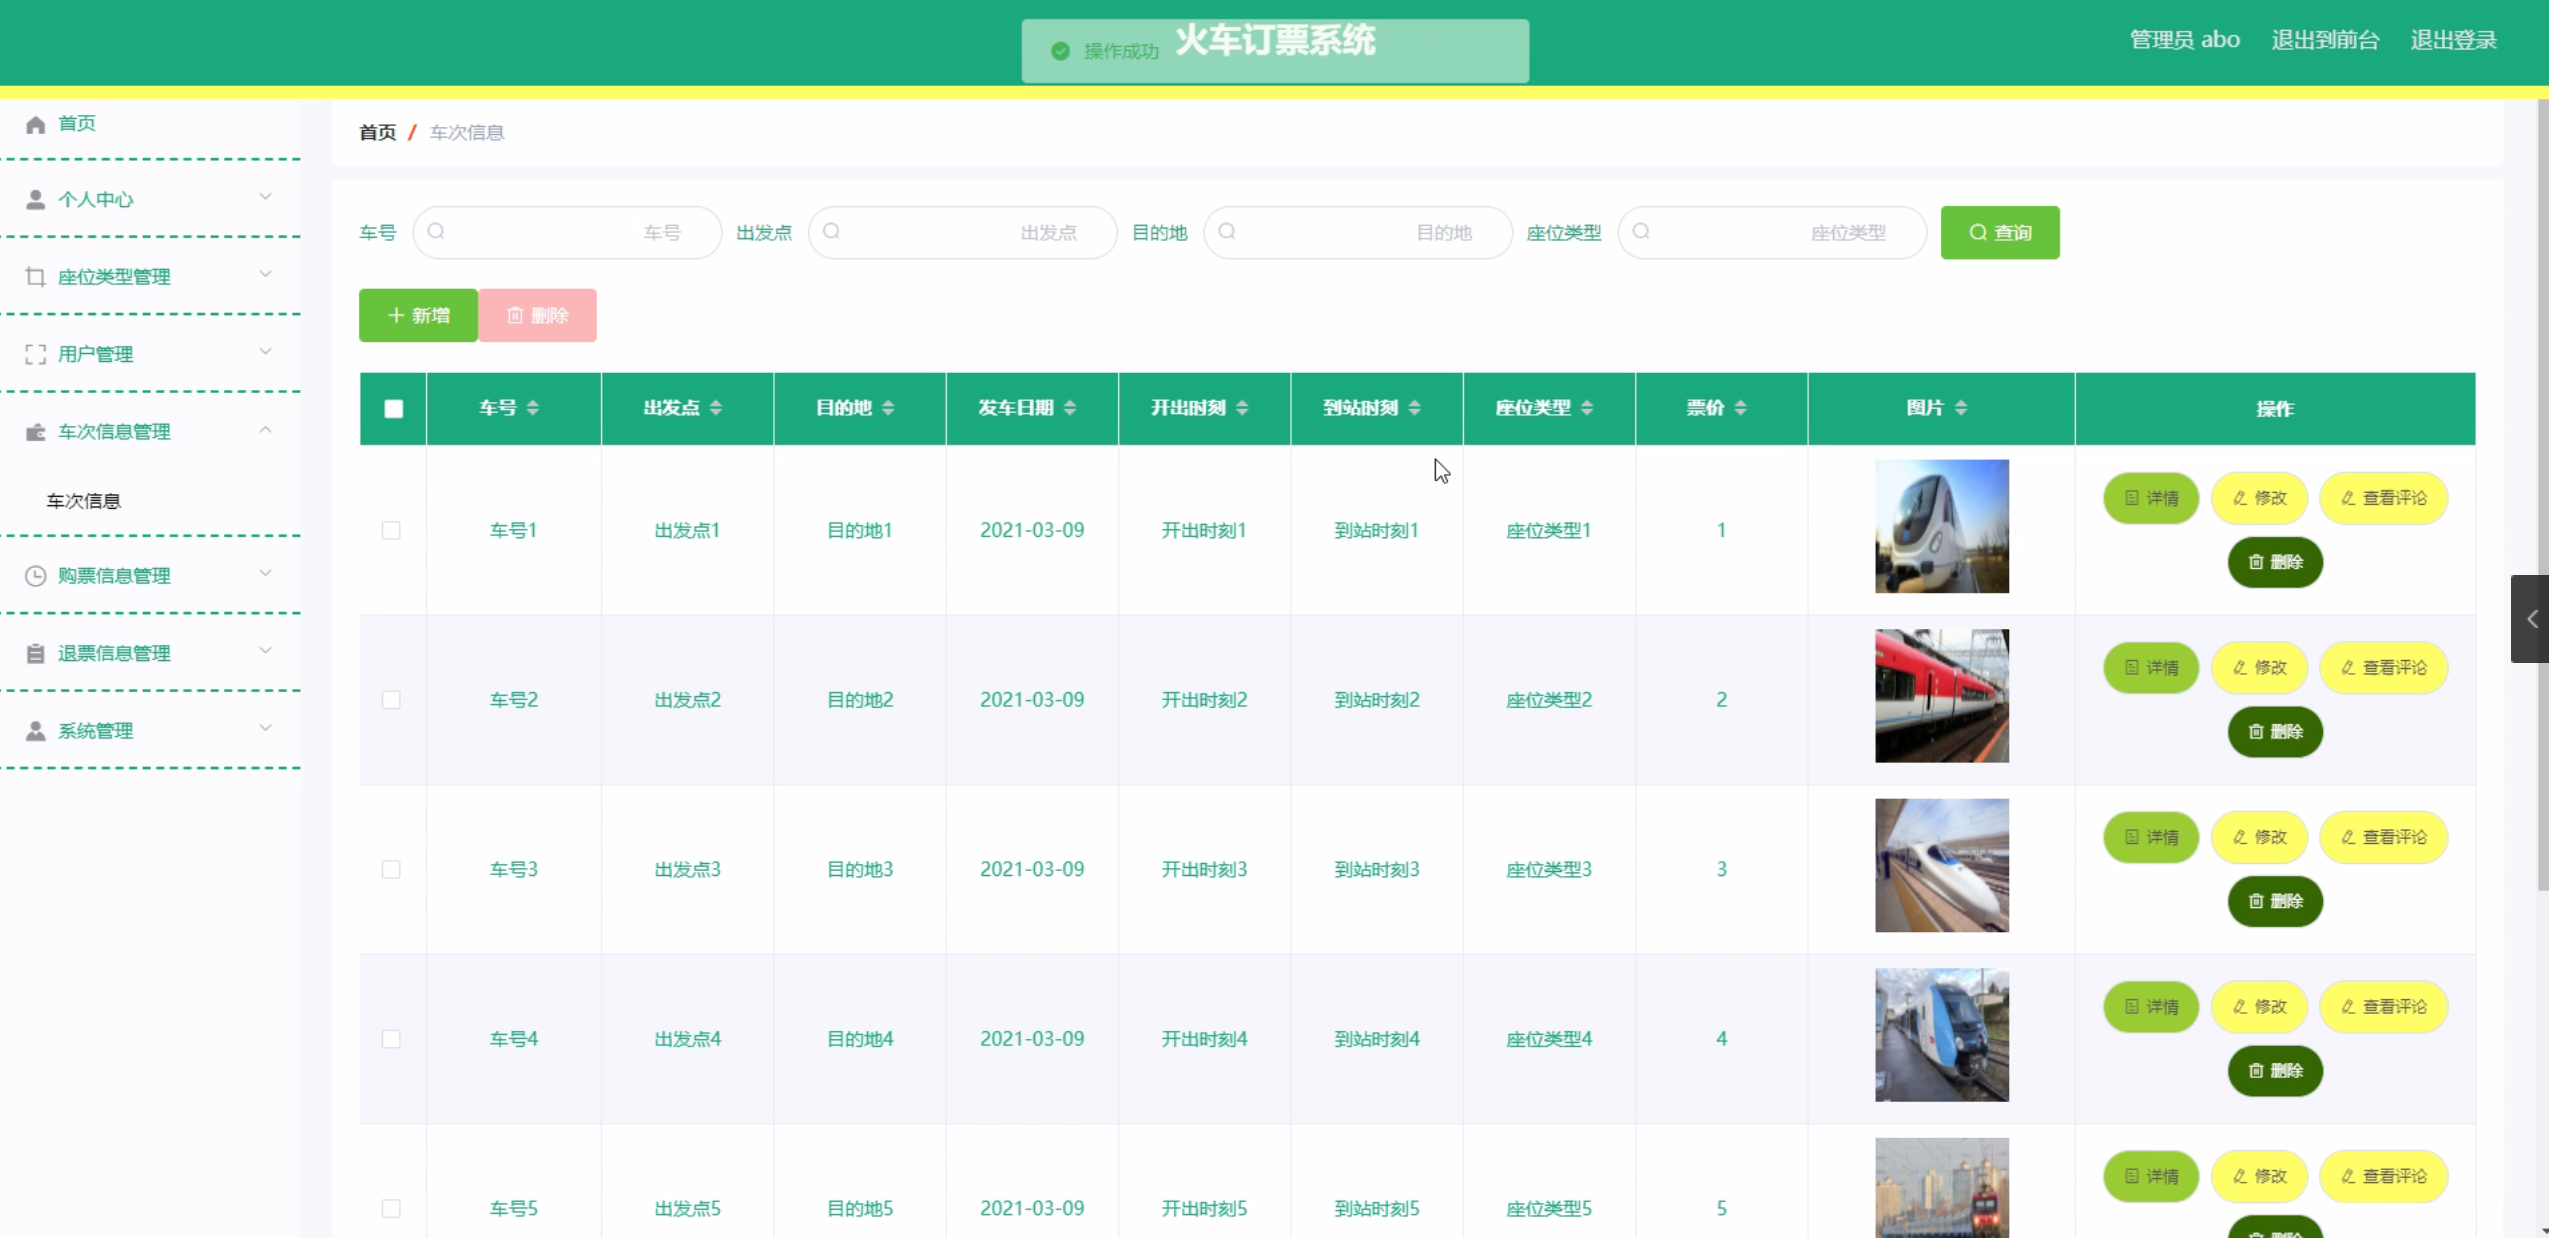This screenshot has width=2549, height=1238.
Task: Click the clock icon beside 购票信息管理
Action: coord(36,576)
